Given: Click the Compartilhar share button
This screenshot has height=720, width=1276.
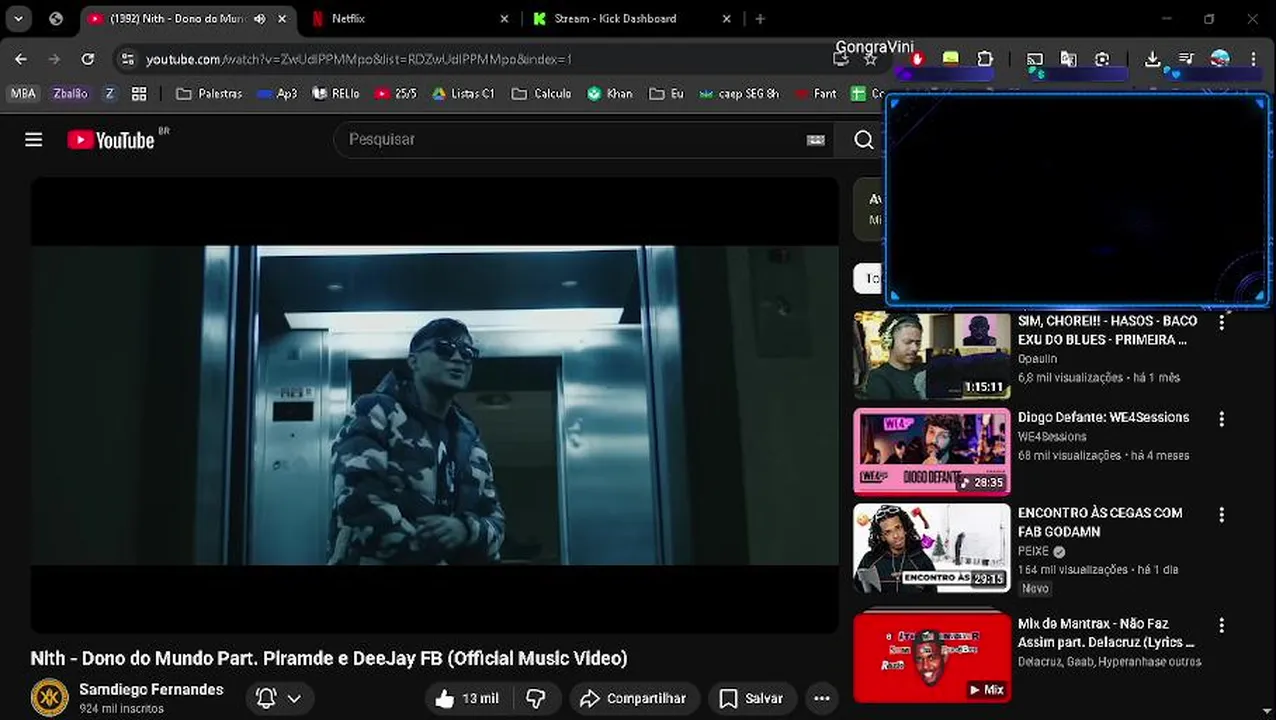Looking at the screenshot, I should 633,698.
